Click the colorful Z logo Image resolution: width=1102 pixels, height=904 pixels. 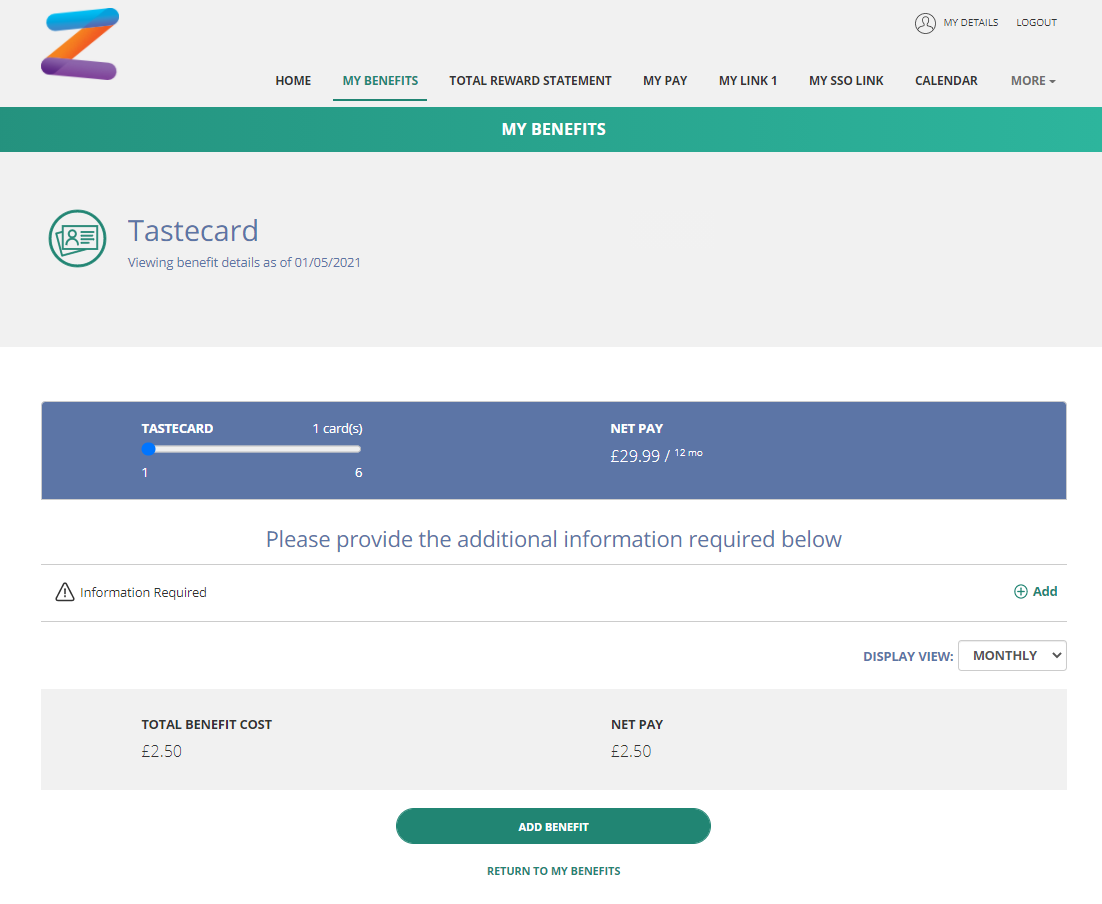[x=80, y=44]
